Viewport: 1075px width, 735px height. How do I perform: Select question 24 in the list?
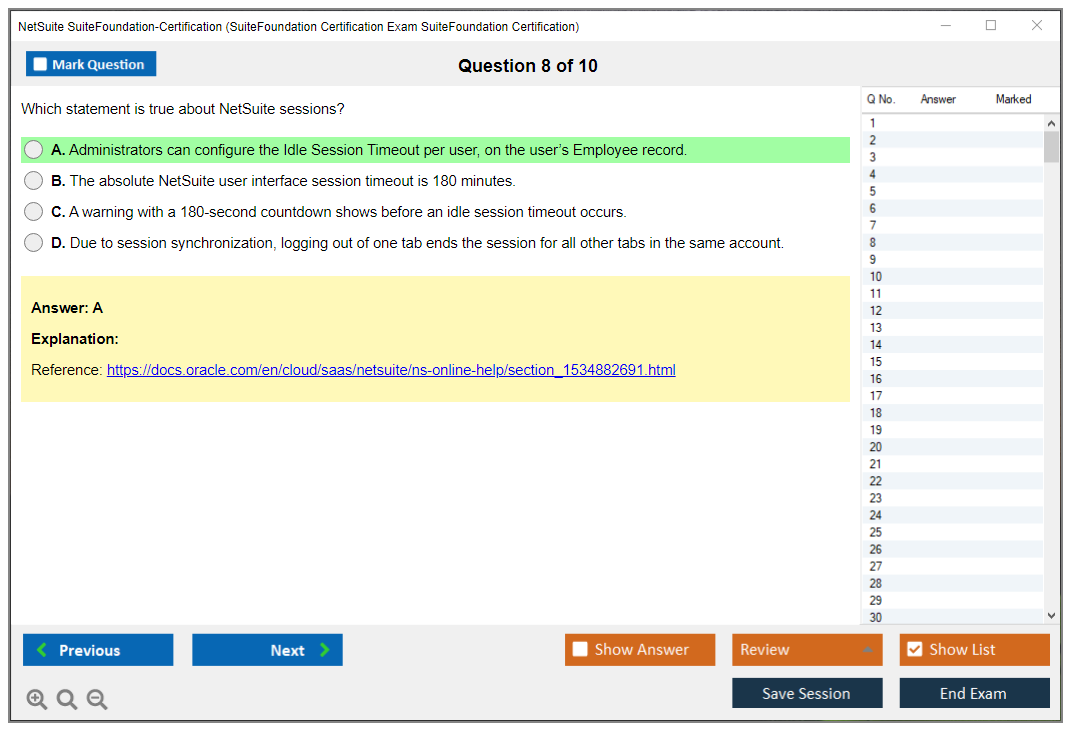pyautogui.click(x=952, y=515)
